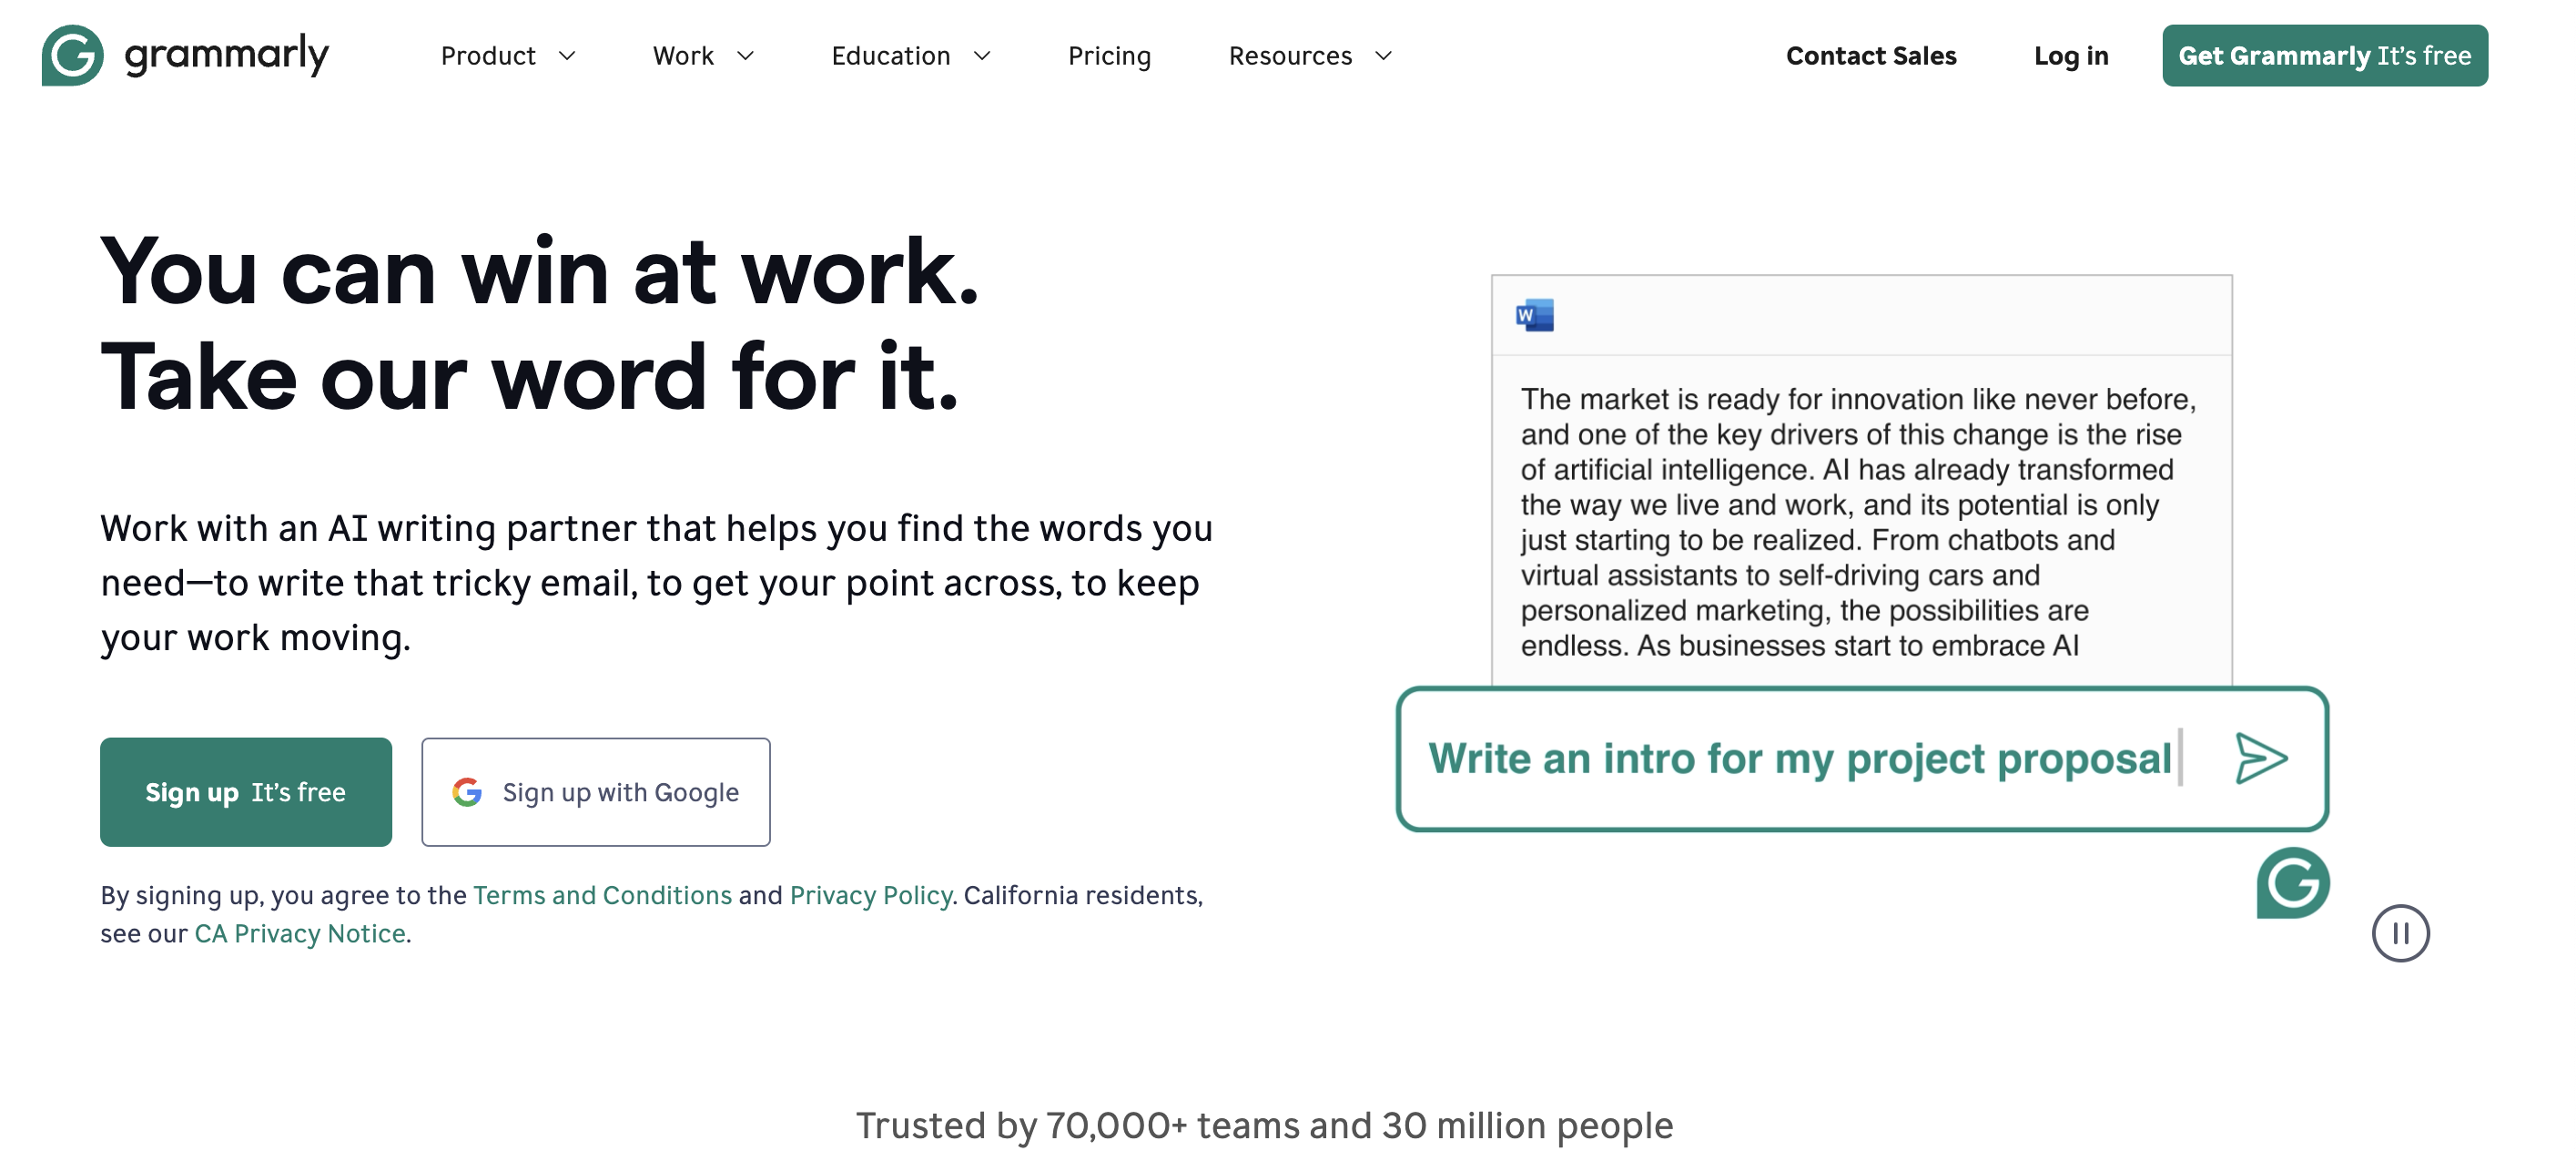Expand the Product dropdown chevron
Screen dimensions: 2576x1171
pyautogui.click(x=567, y=56)
